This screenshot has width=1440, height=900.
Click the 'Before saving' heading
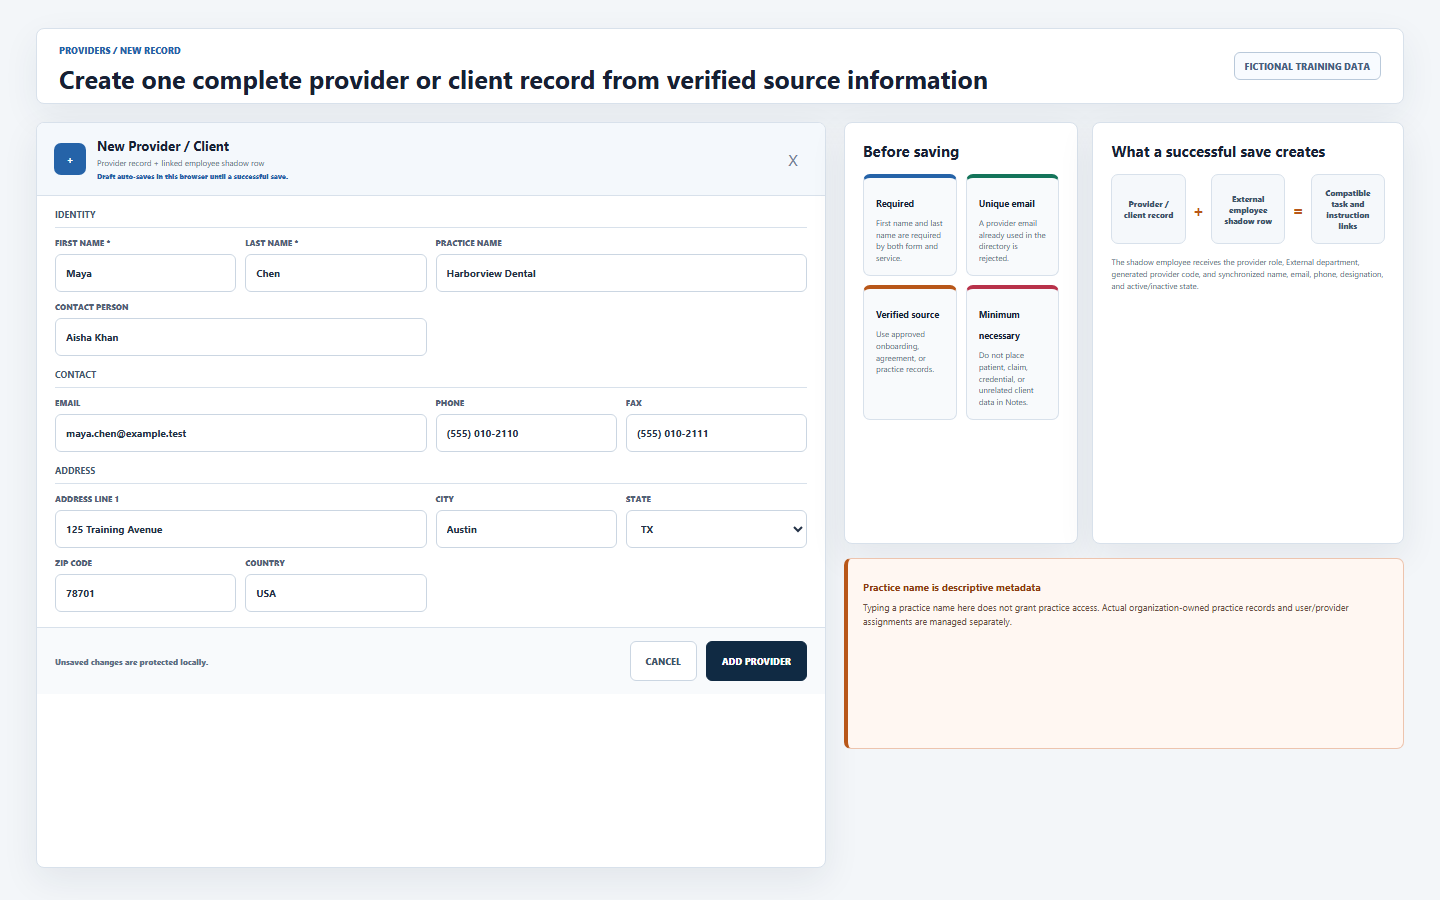(x=911, y=152)
